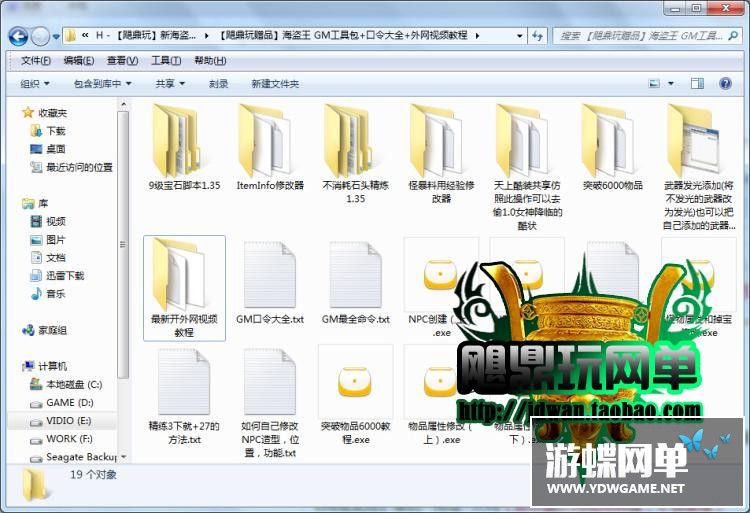The image size is (750, 513).
Task: Select the 天上酷装共享 folder icon
Action: click(521, 141)
